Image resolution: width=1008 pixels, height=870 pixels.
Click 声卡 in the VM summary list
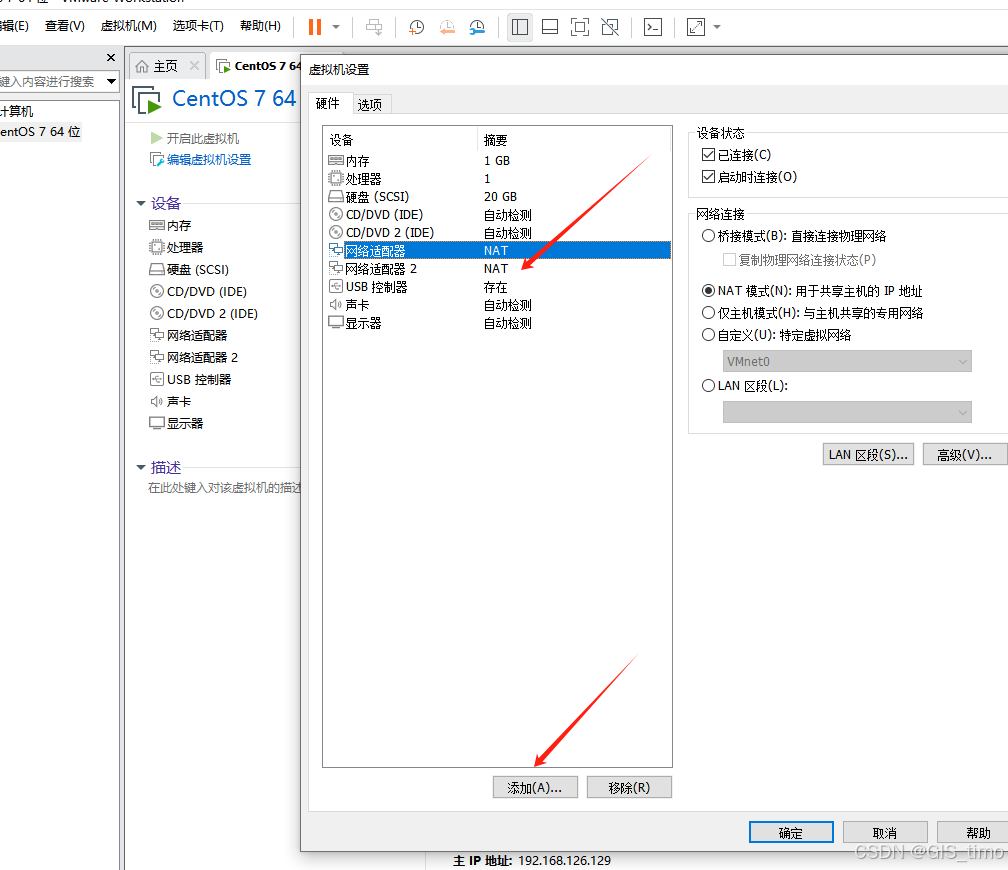[x=170, y=401]
